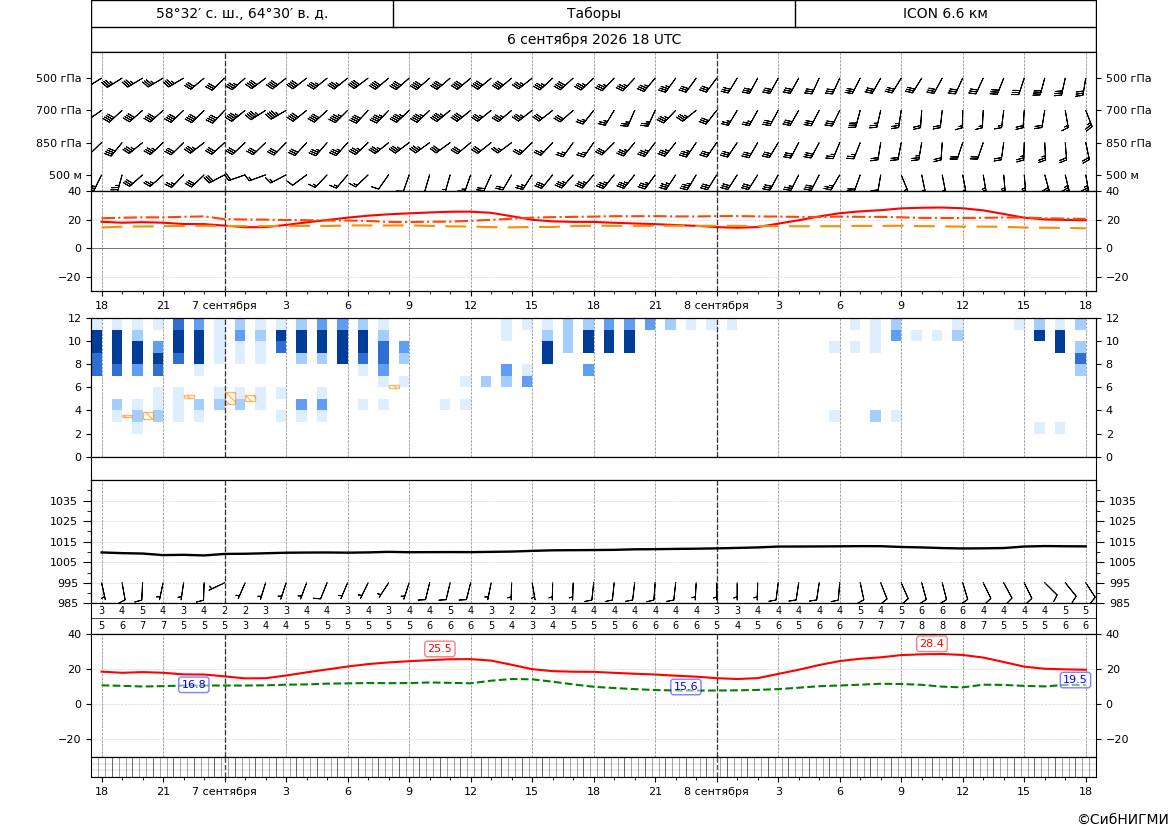
Task: Click the Таборы location title cell
Action: (x=593, y=13)
